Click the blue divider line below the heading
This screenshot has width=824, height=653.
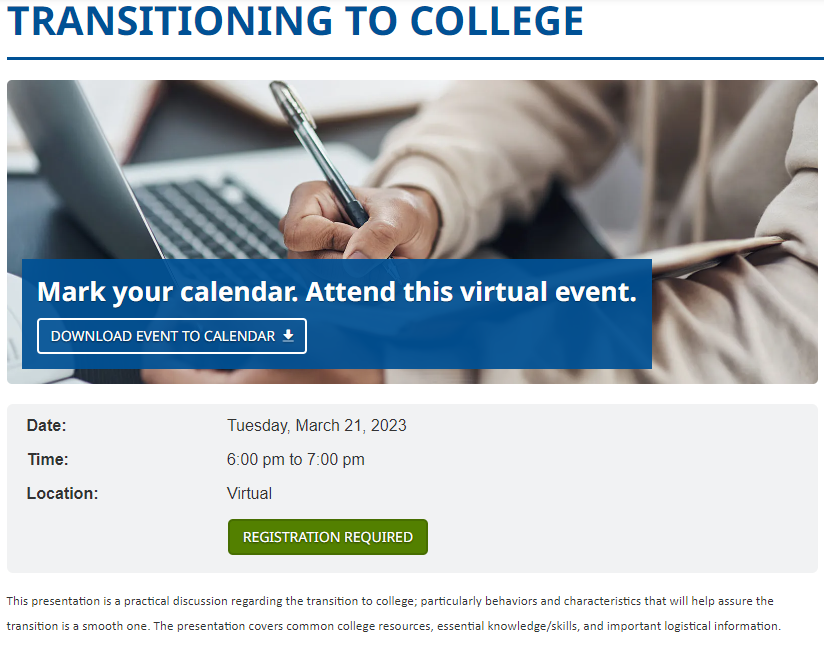pyautogui.click(x=415, y=58)
